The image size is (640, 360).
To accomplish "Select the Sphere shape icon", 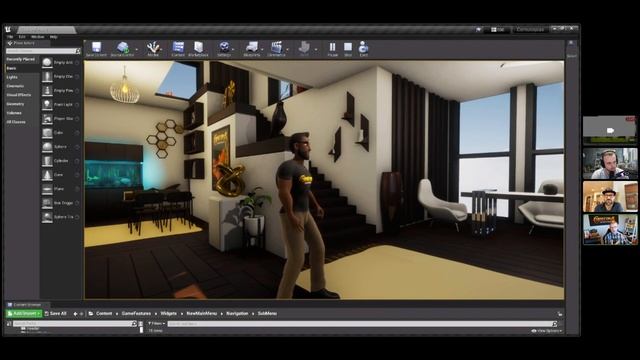I will click(47, 147).
